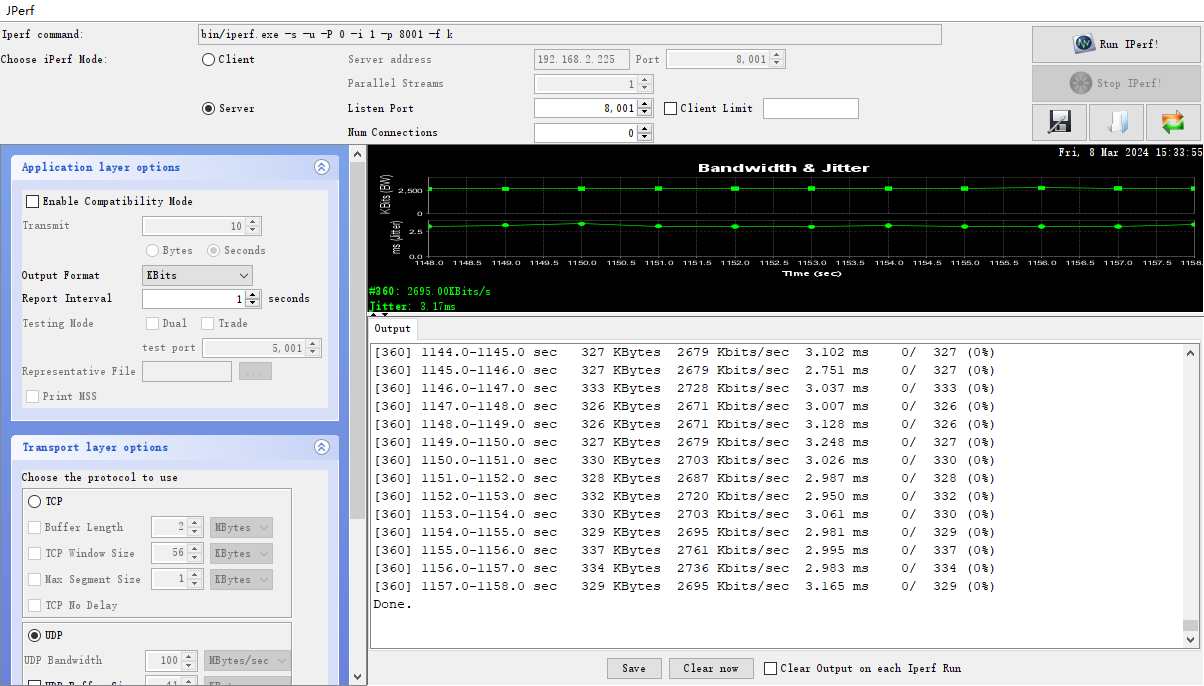Decrease the Listen Port stepper value
Viewport: 1204px width, 686px height.
point(645,112)
